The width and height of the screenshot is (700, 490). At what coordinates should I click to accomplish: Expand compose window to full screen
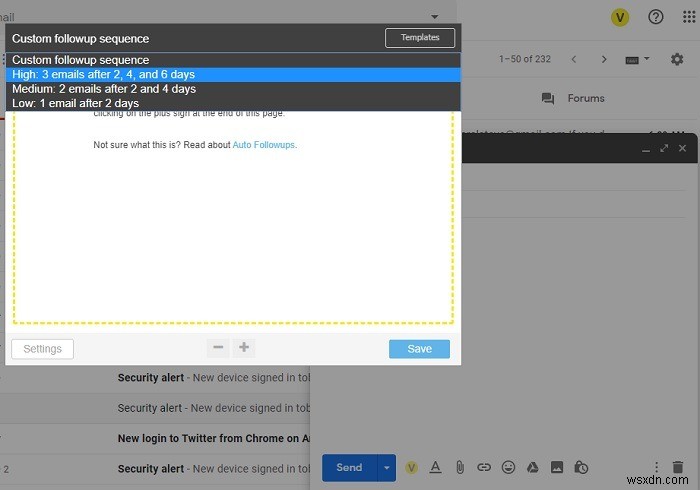click(x=664, y=148)
